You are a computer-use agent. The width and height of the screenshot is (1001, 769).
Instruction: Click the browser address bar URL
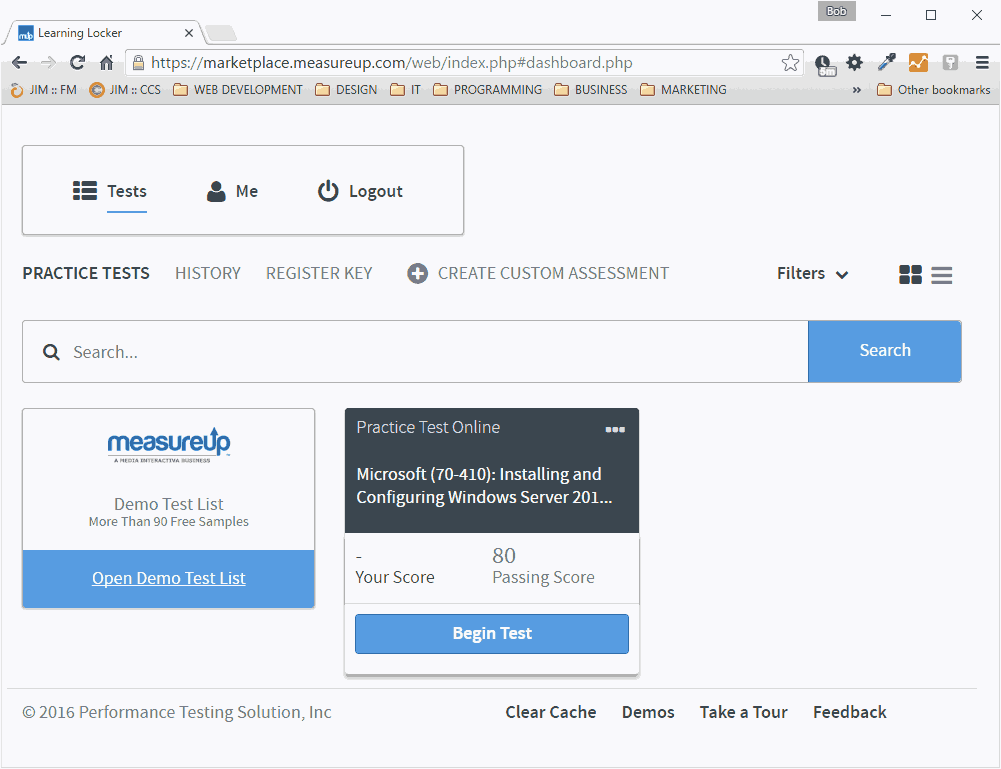point(392,63)
